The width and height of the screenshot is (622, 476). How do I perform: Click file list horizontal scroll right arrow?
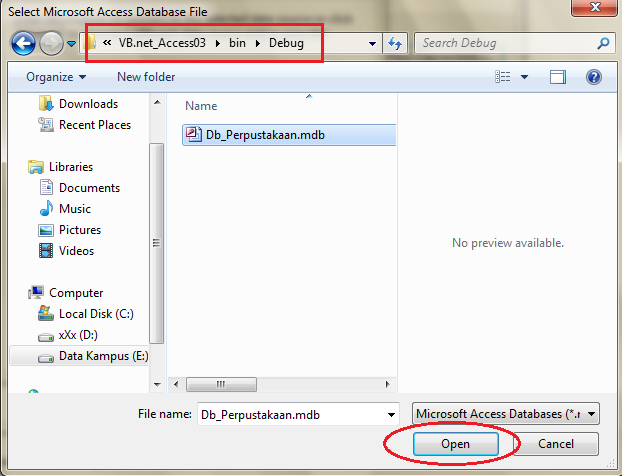[388, 384]
